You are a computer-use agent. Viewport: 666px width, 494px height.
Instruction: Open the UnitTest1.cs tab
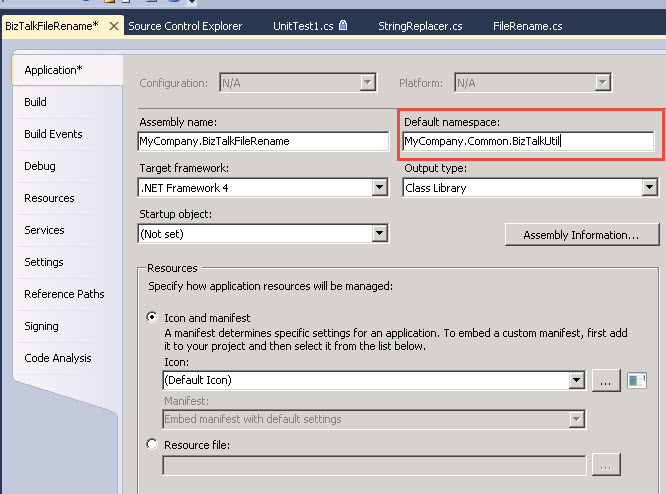pos(303,26)
